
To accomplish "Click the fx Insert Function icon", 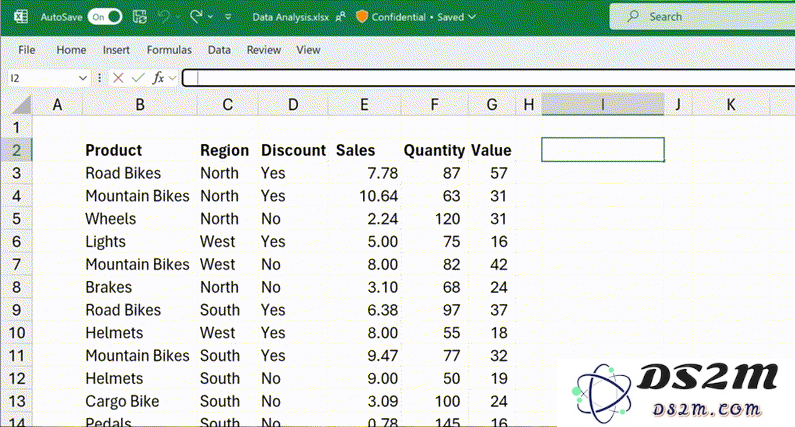I will click(158, 78).
